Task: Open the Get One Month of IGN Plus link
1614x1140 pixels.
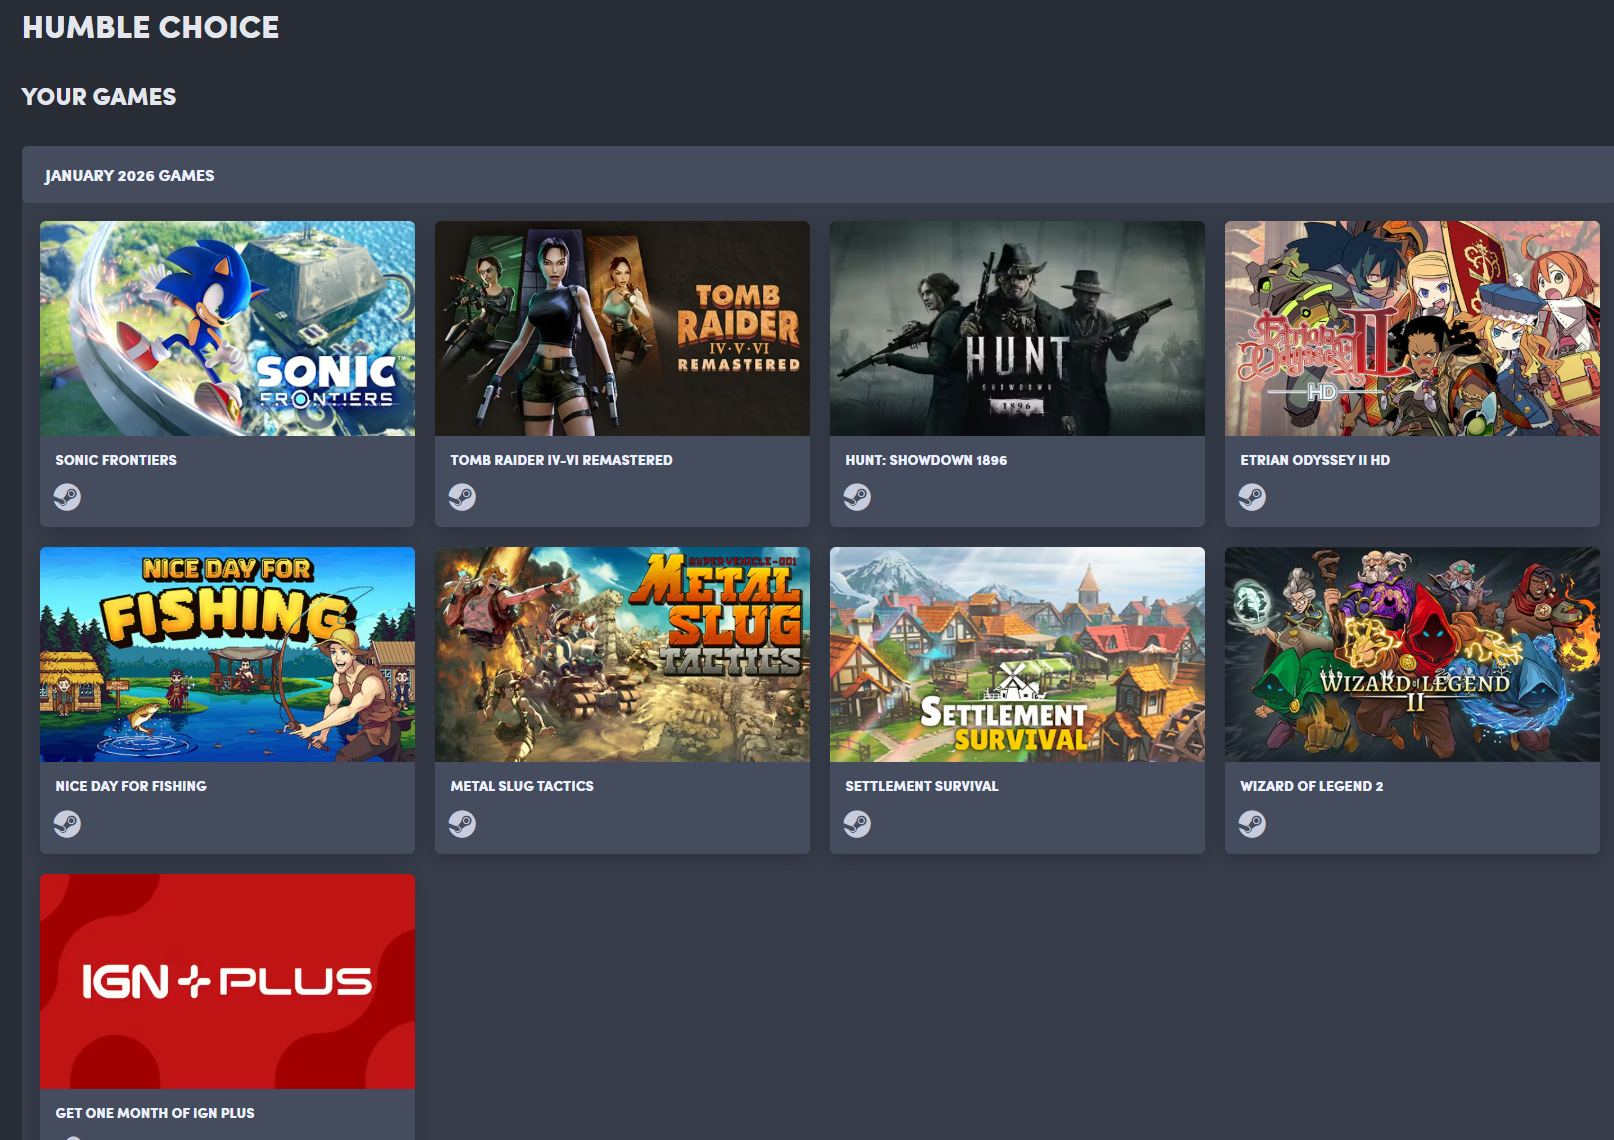Action: pyautogui.click(x=155, y=1113)
